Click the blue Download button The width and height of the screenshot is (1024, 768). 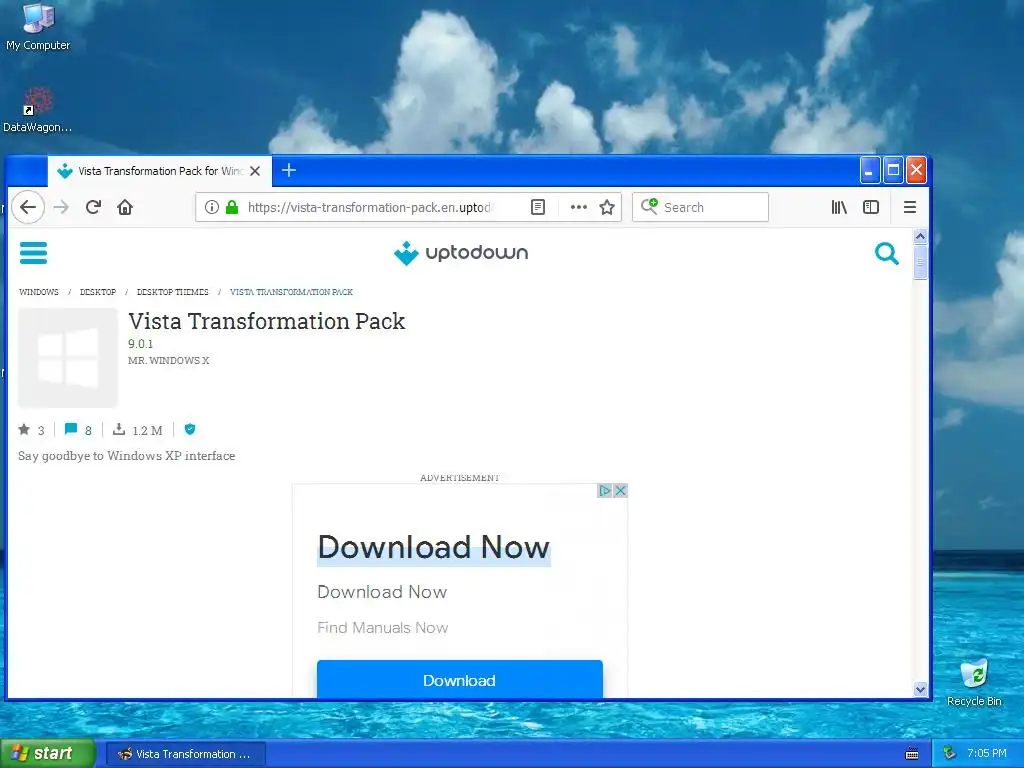click(x=460, y=680)
